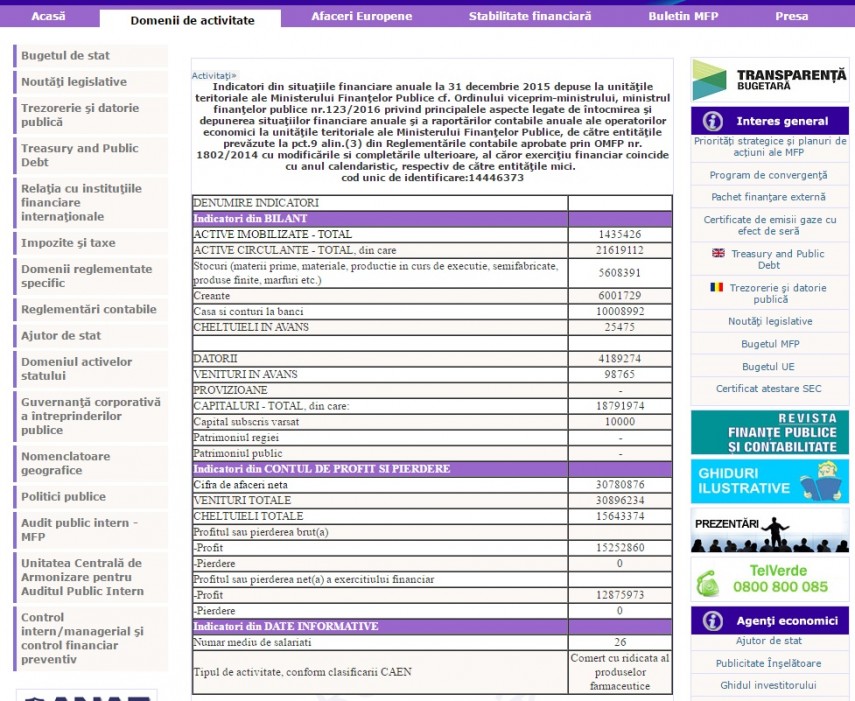Image resolution: width=855 pixels, height=701 pixels.
Task: Select the Stabilitate financiară tab
Action: (x=530, y=17)
